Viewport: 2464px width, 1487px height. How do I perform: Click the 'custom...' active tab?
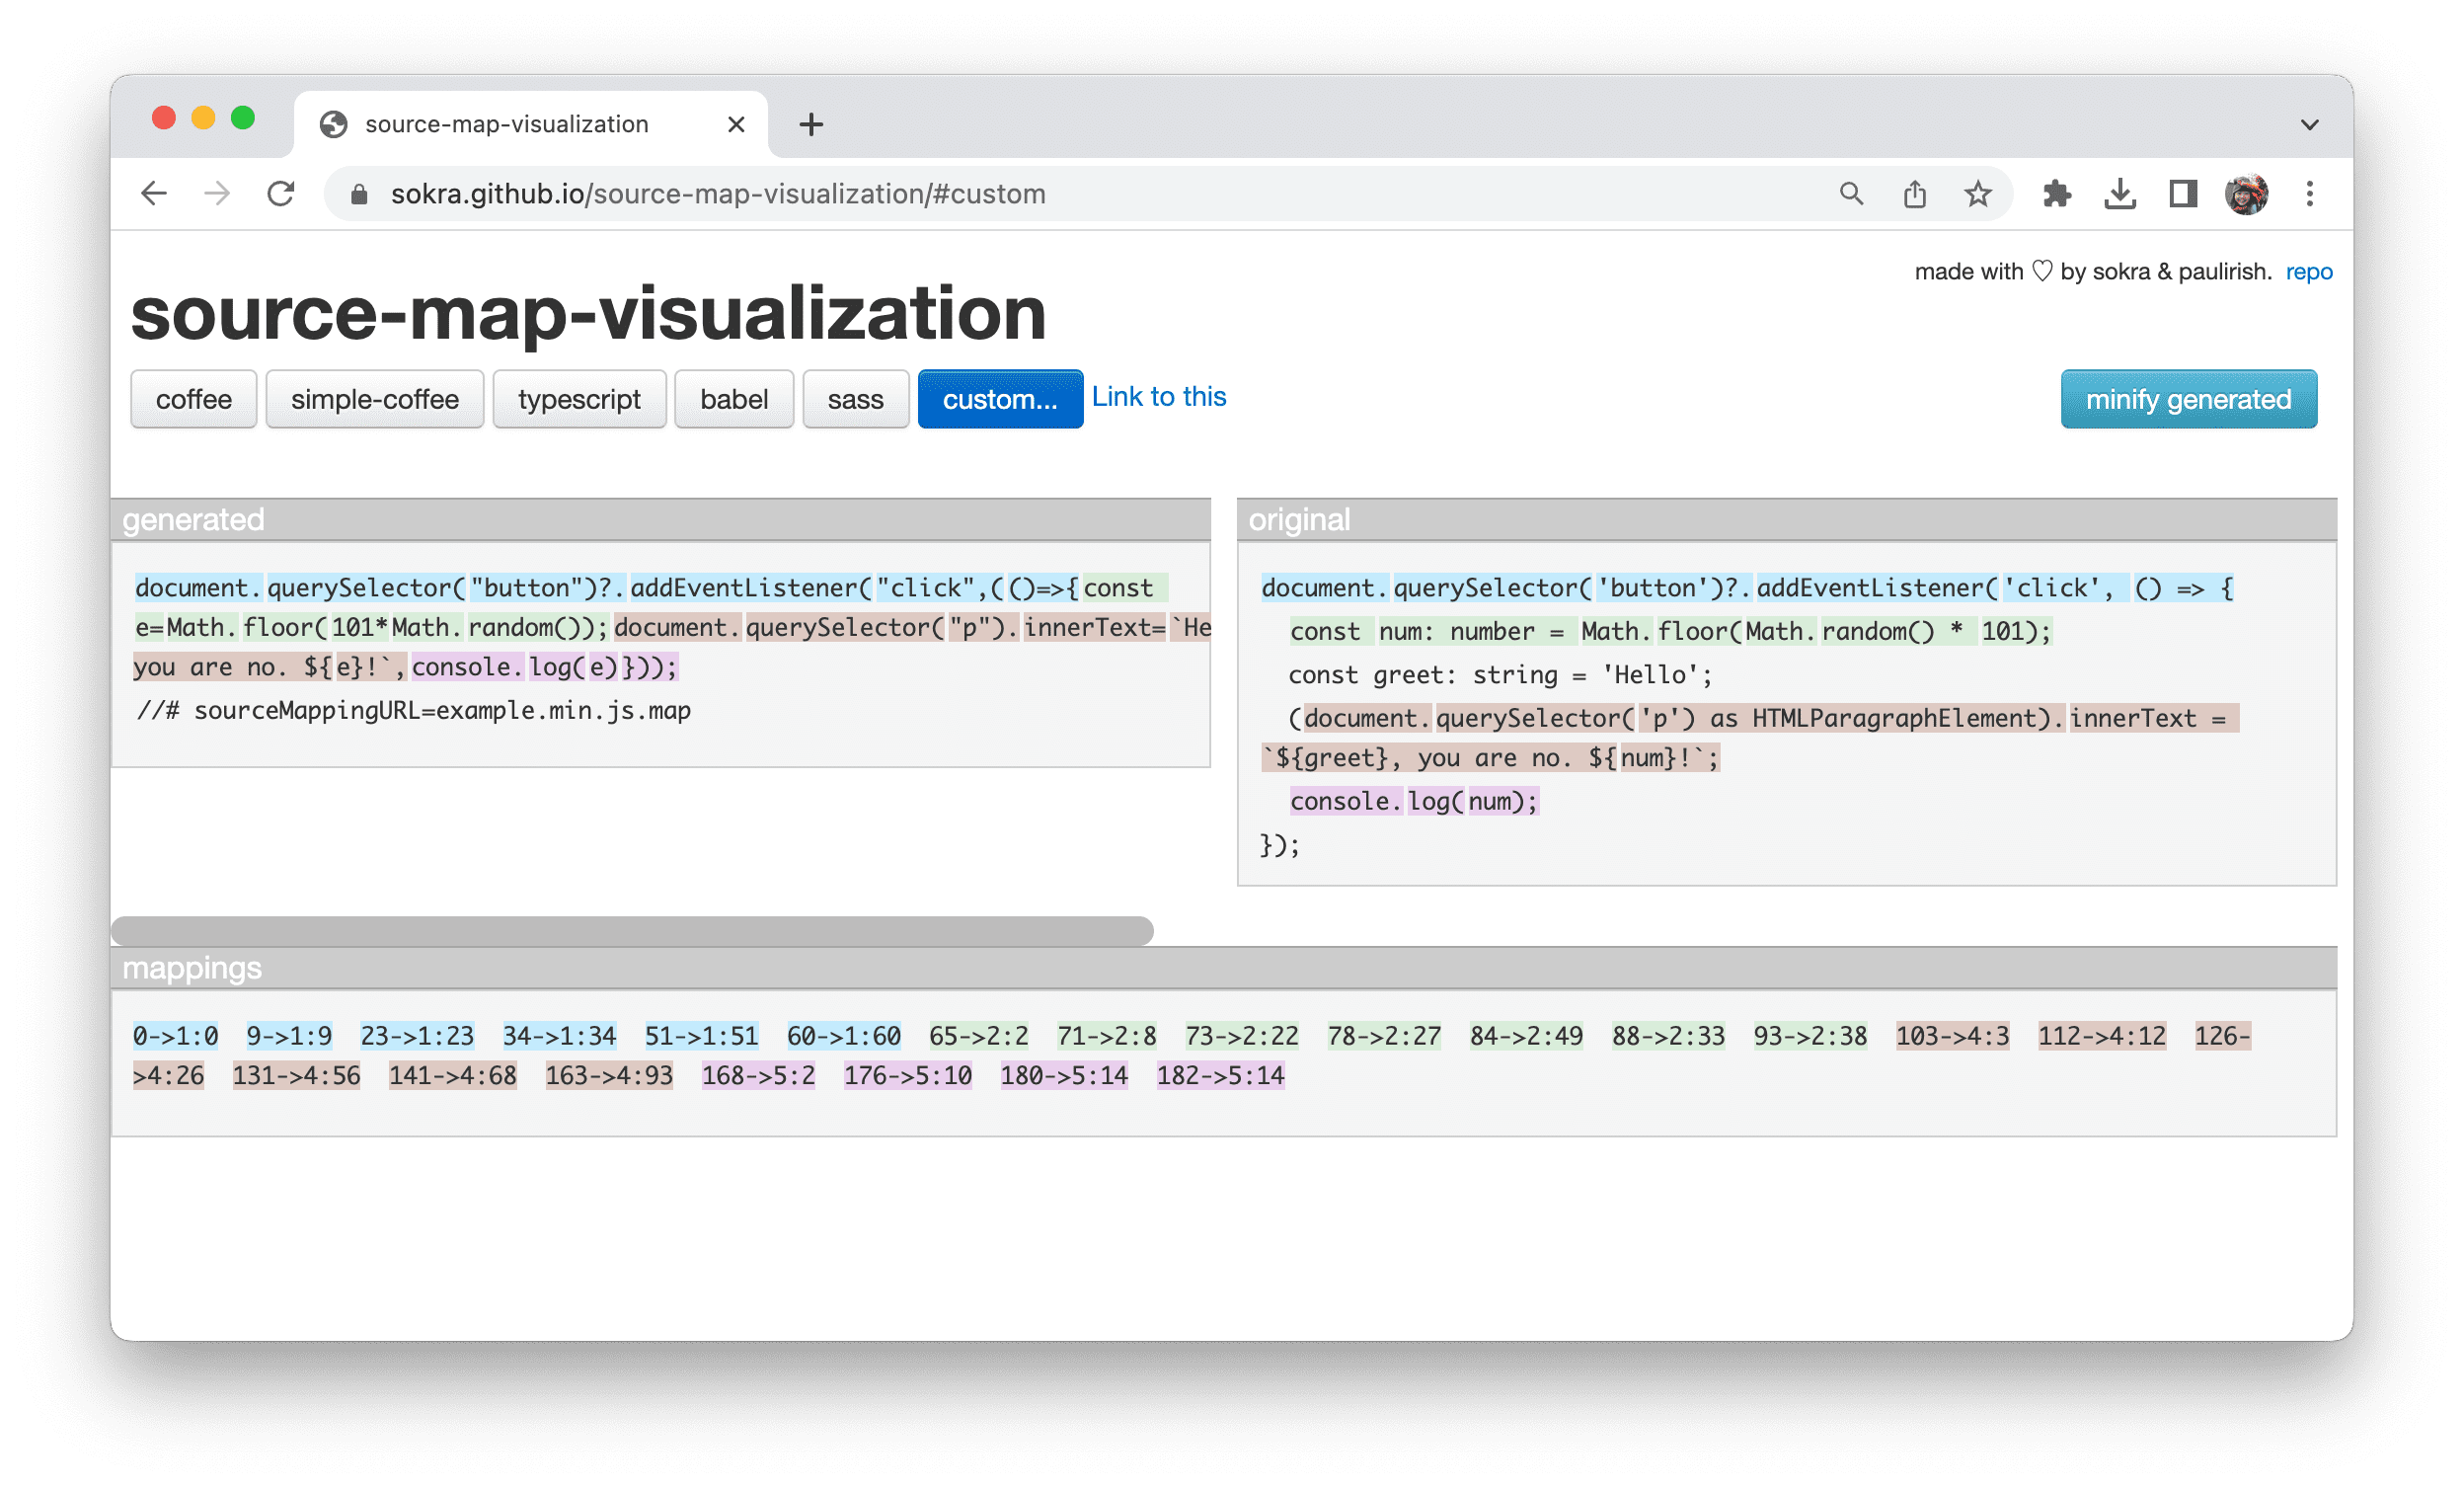996,400
